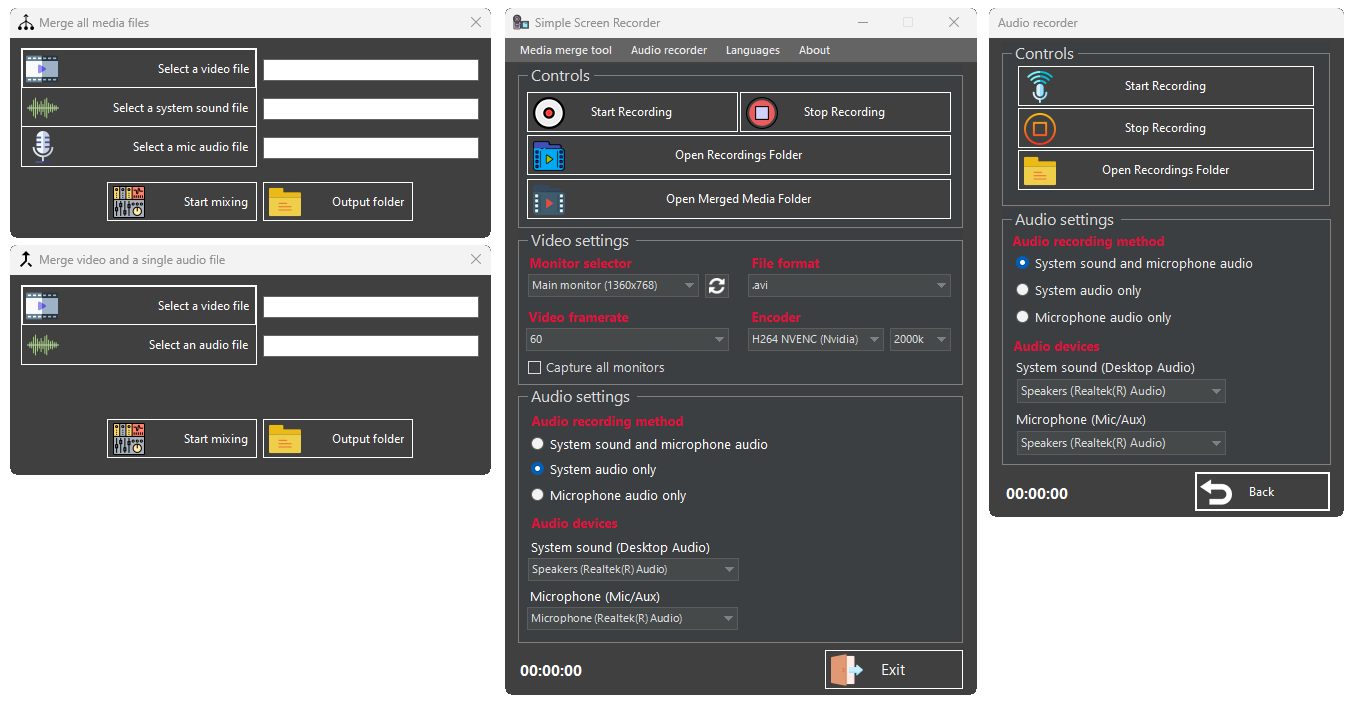1355x703 pixels.
Task: Enable Capture all monitors
Action: 535,367
